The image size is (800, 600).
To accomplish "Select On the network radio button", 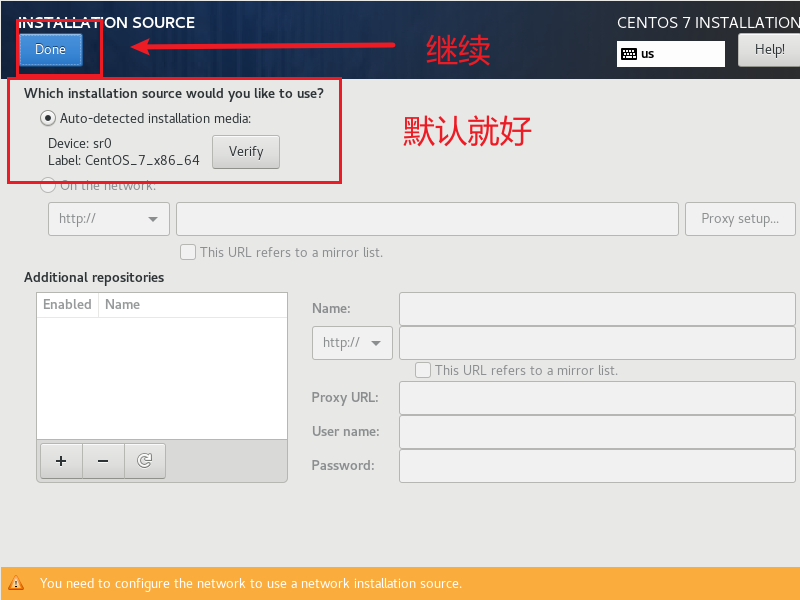I will click(47, 185).
